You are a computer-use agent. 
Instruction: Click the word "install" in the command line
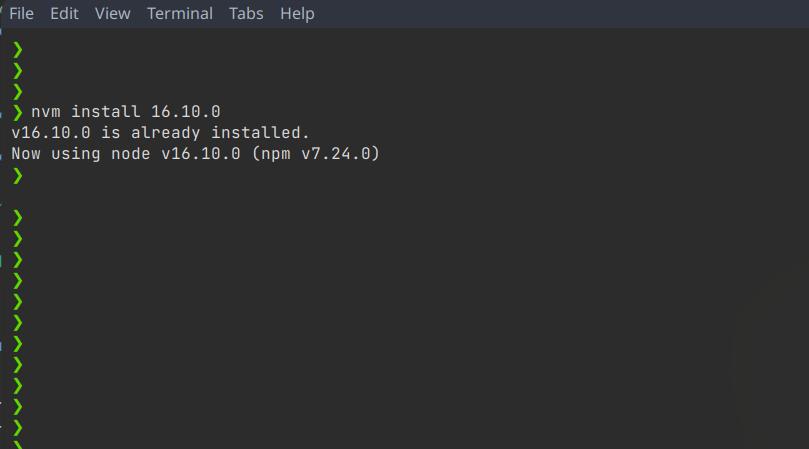[x=106, y=111]
